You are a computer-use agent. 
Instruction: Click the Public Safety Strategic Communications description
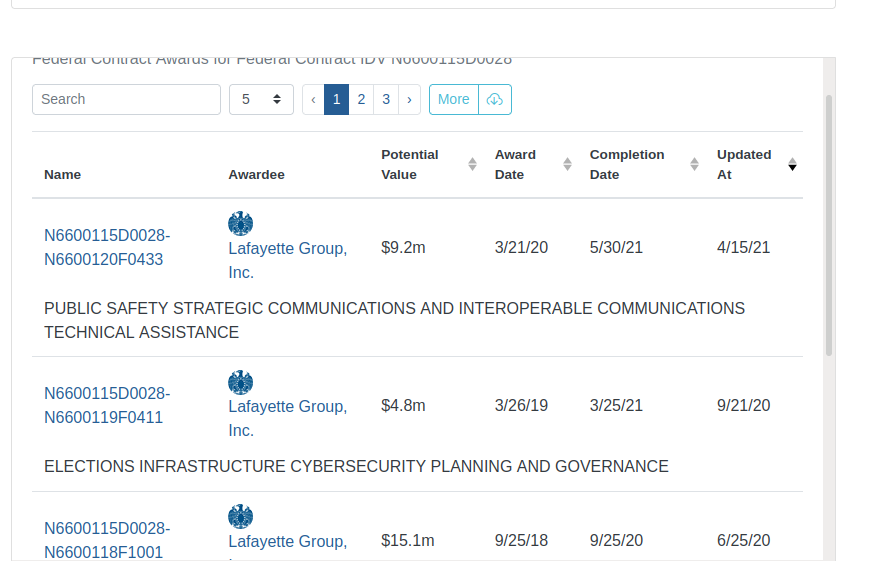coord(395,320)
